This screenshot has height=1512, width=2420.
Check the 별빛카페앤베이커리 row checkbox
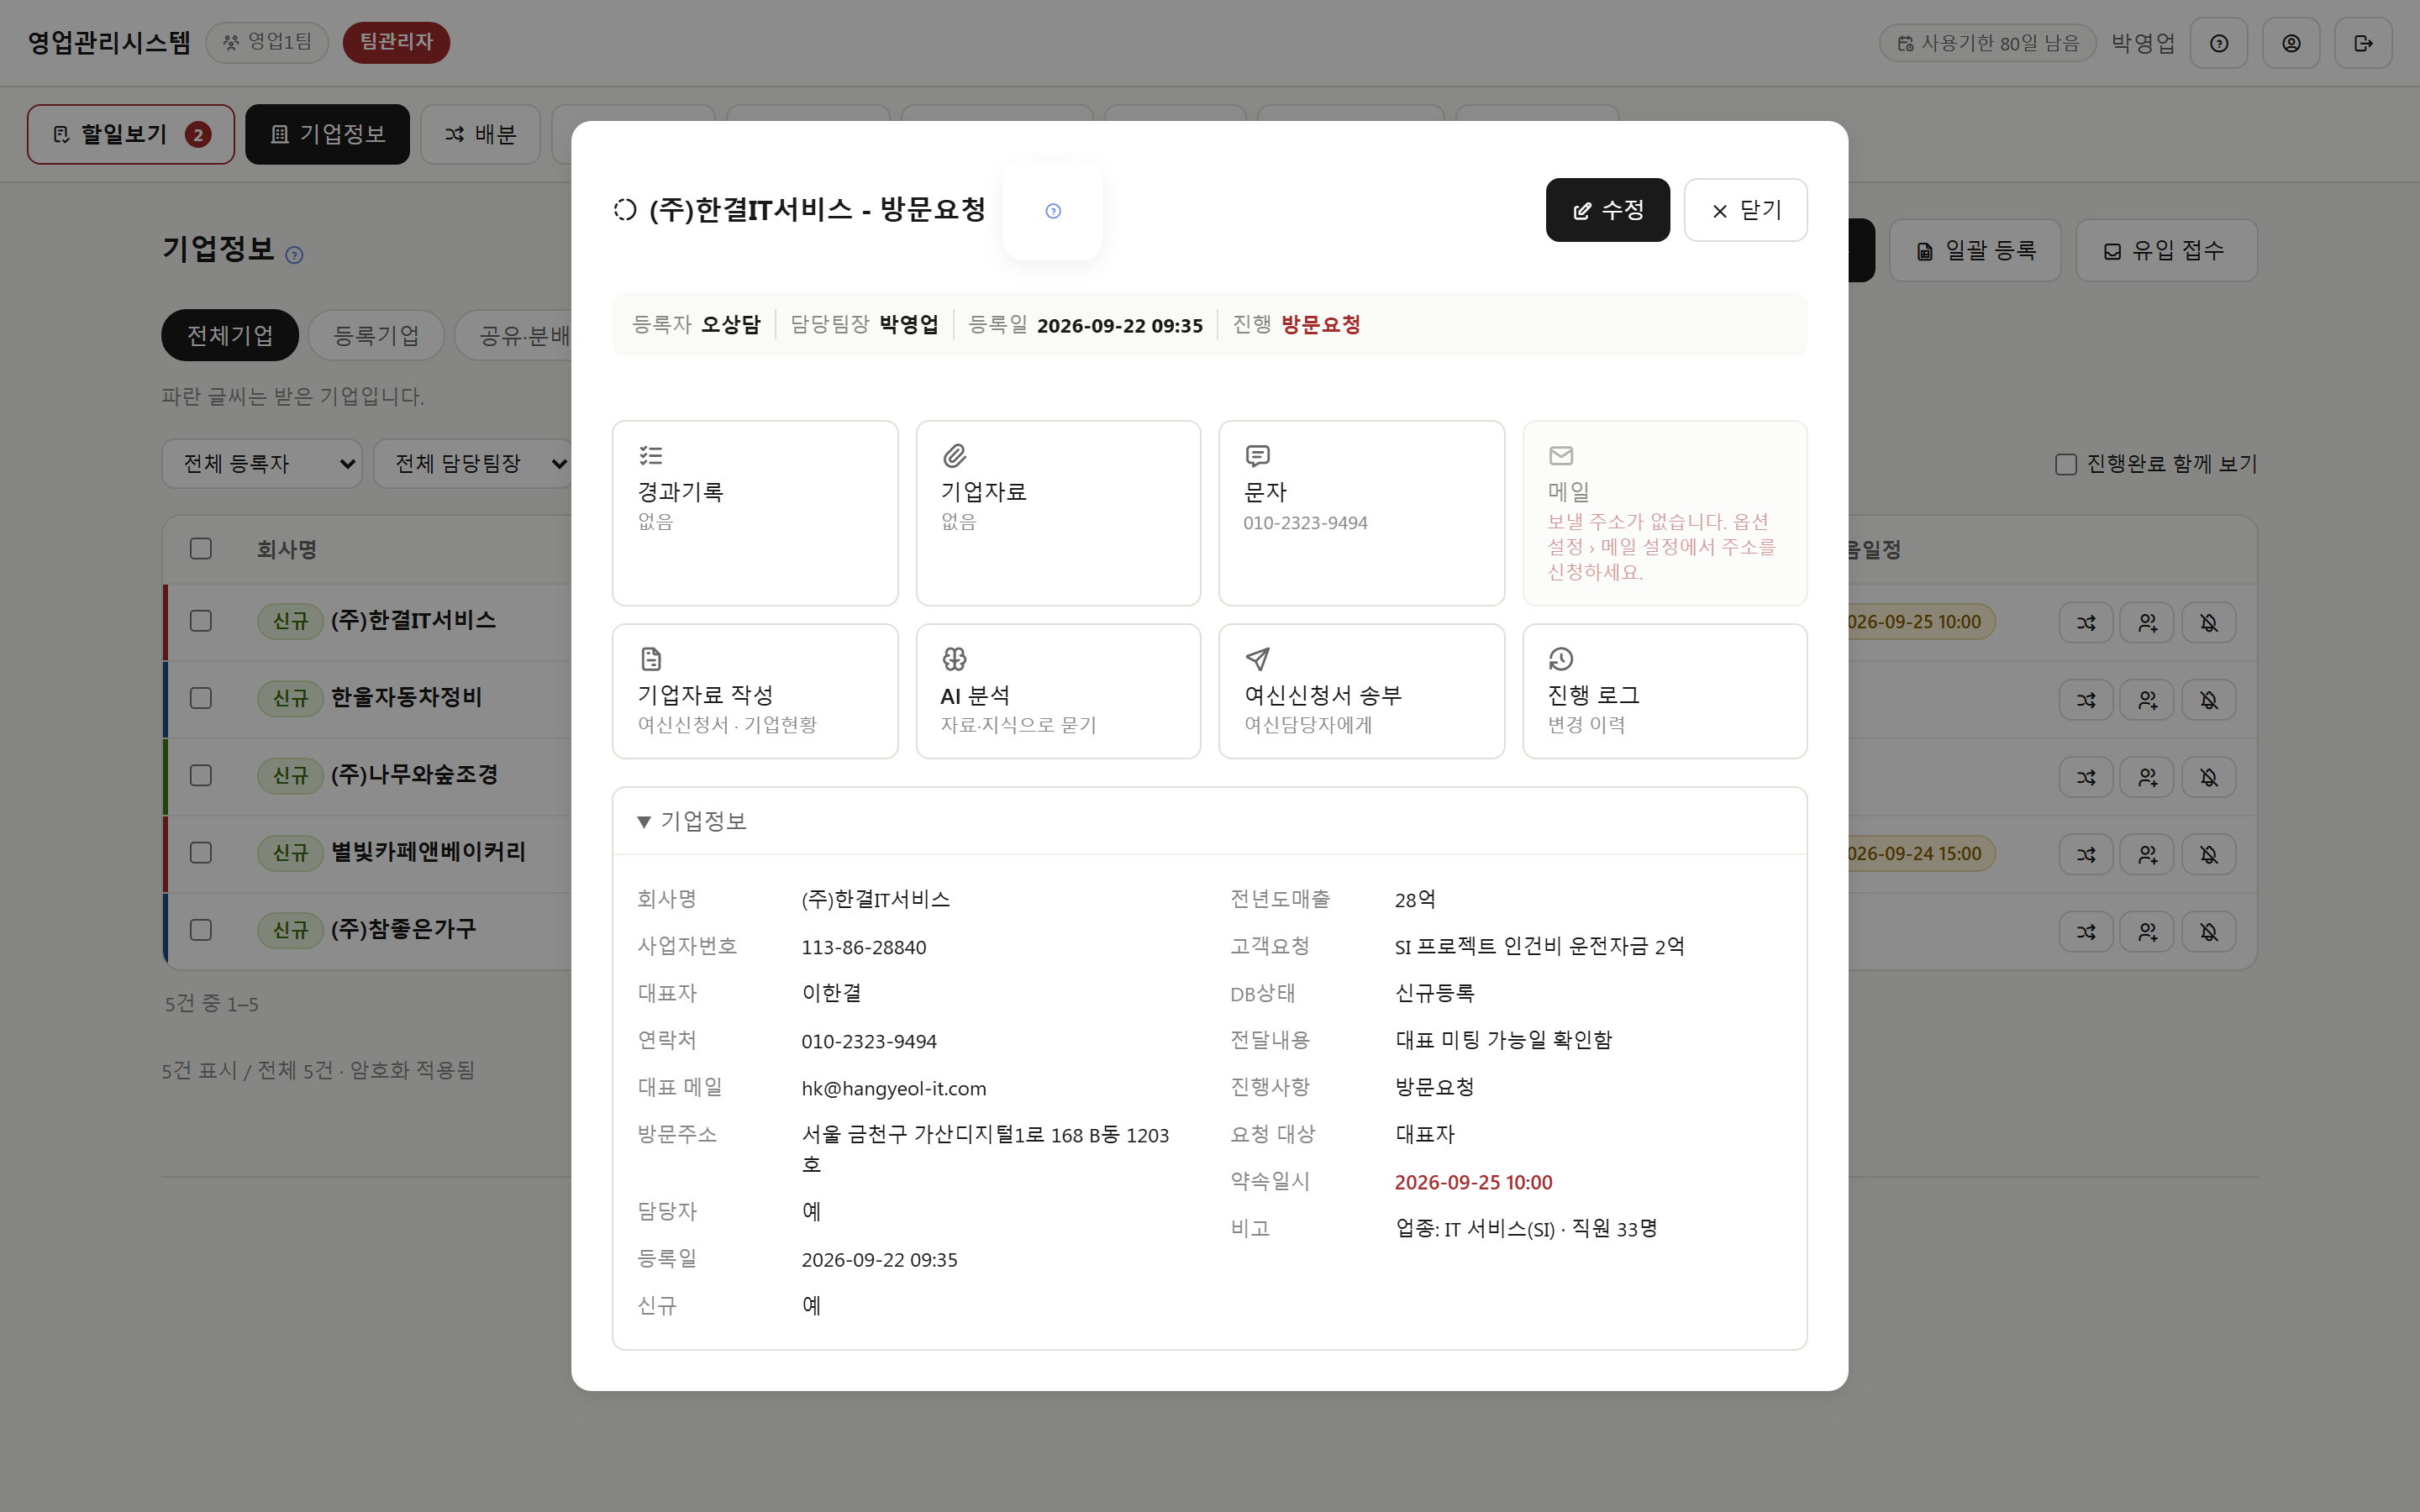point(201,853)
